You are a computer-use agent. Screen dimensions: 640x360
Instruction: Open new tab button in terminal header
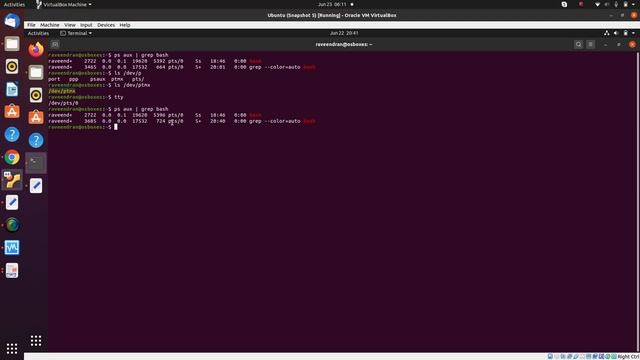(55, 44)
